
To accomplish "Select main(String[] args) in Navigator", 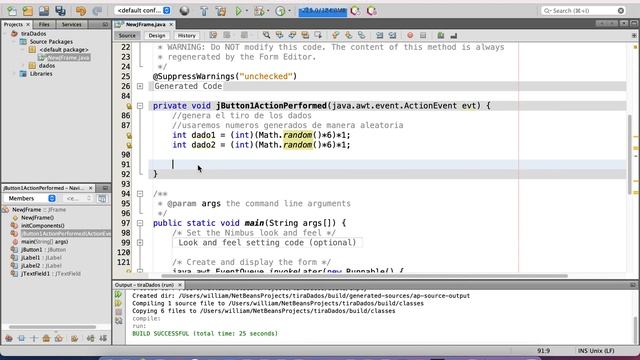I will tap(44, 242).
